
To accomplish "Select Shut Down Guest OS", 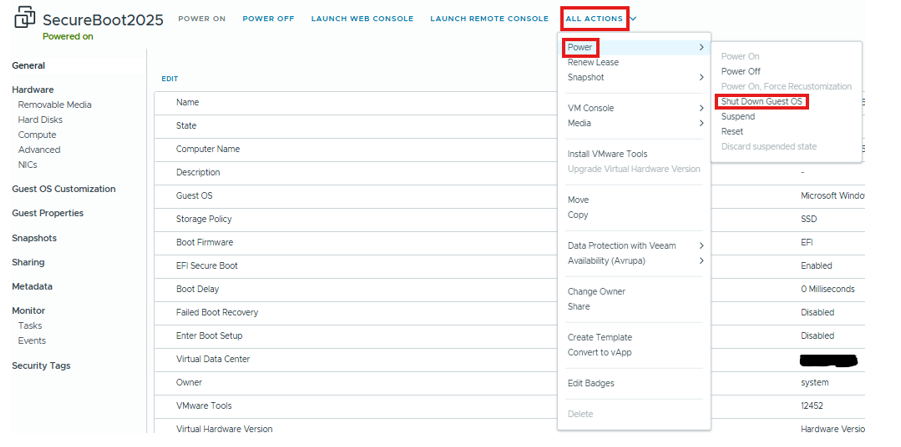I will tap(761, 102).
